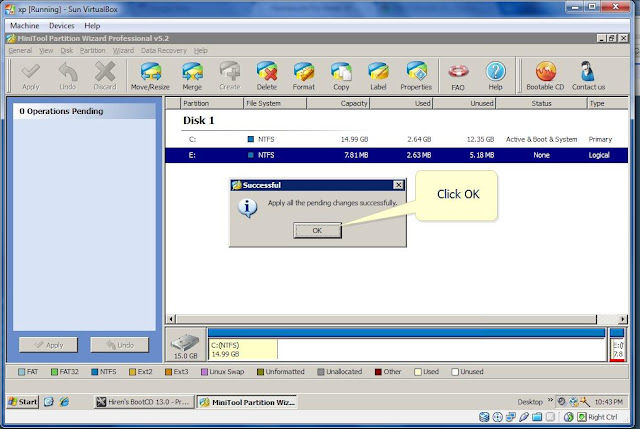
Task: Click the taskbar clock showing 10:43 PM
Action: [x=608, y=402]
